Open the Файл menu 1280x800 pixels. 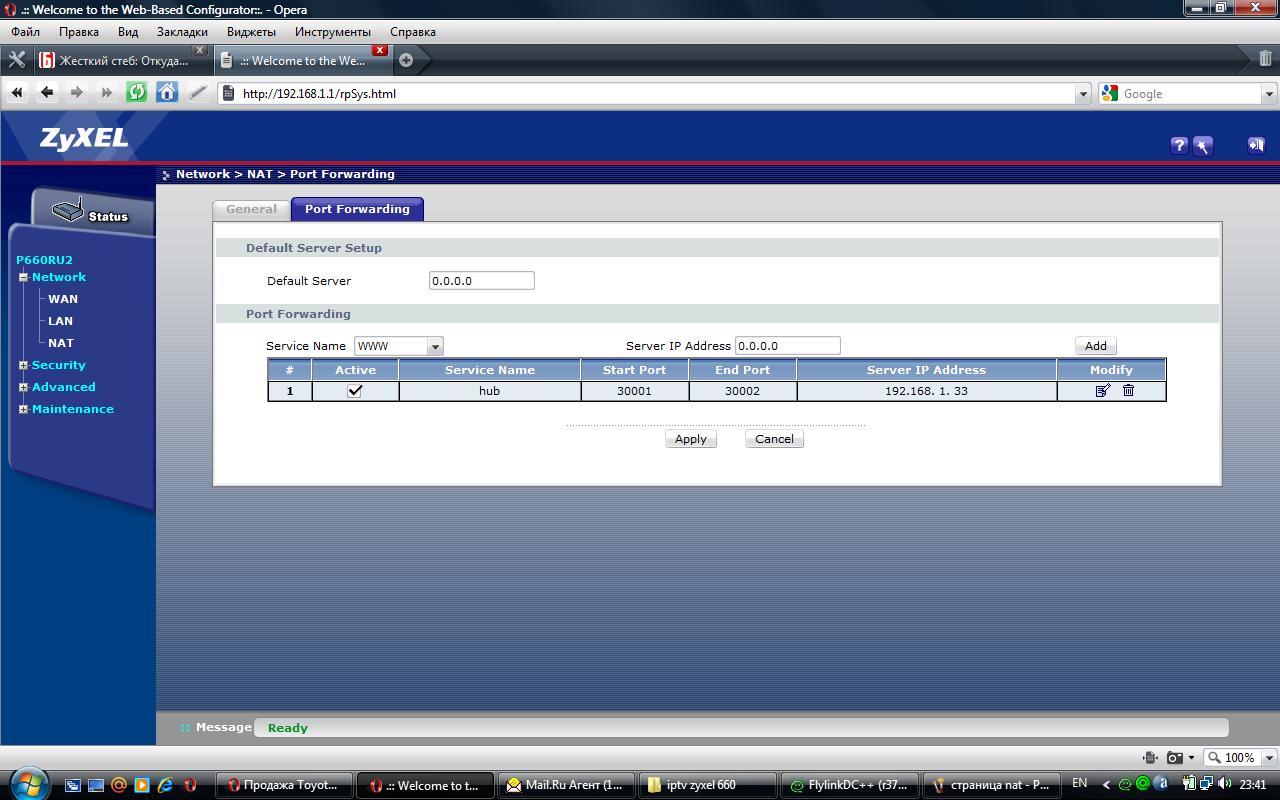[26, 31]
